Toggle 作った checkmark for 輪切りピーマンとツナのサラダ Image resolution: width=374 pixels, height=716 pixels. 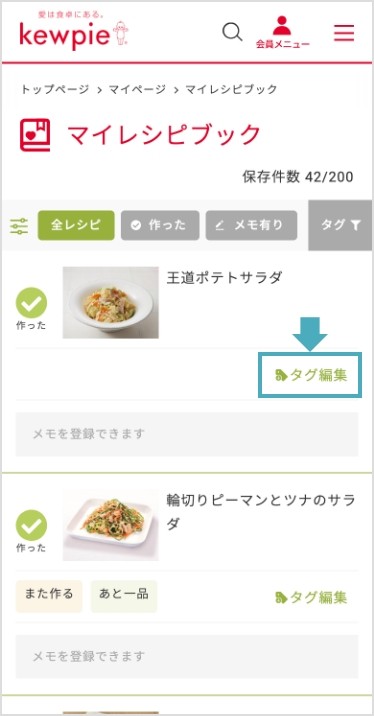click(31, 525)
